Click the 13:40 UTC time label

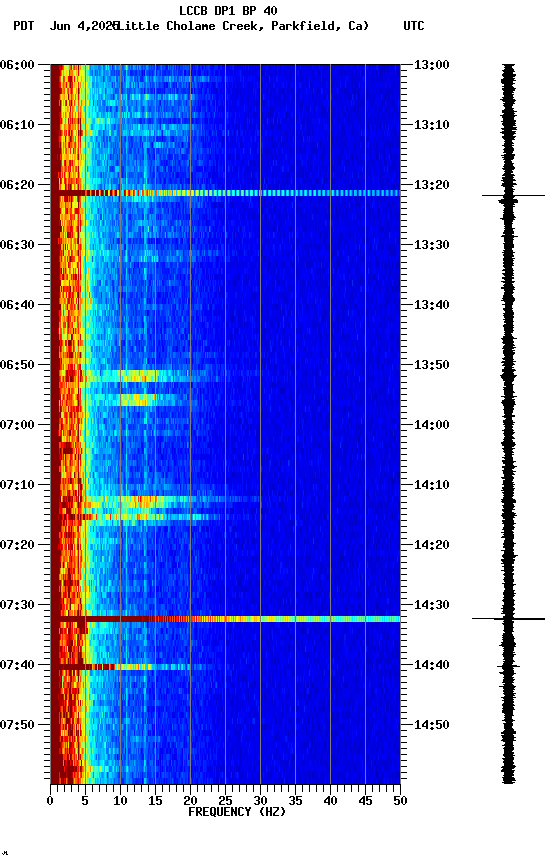(432, 305)
